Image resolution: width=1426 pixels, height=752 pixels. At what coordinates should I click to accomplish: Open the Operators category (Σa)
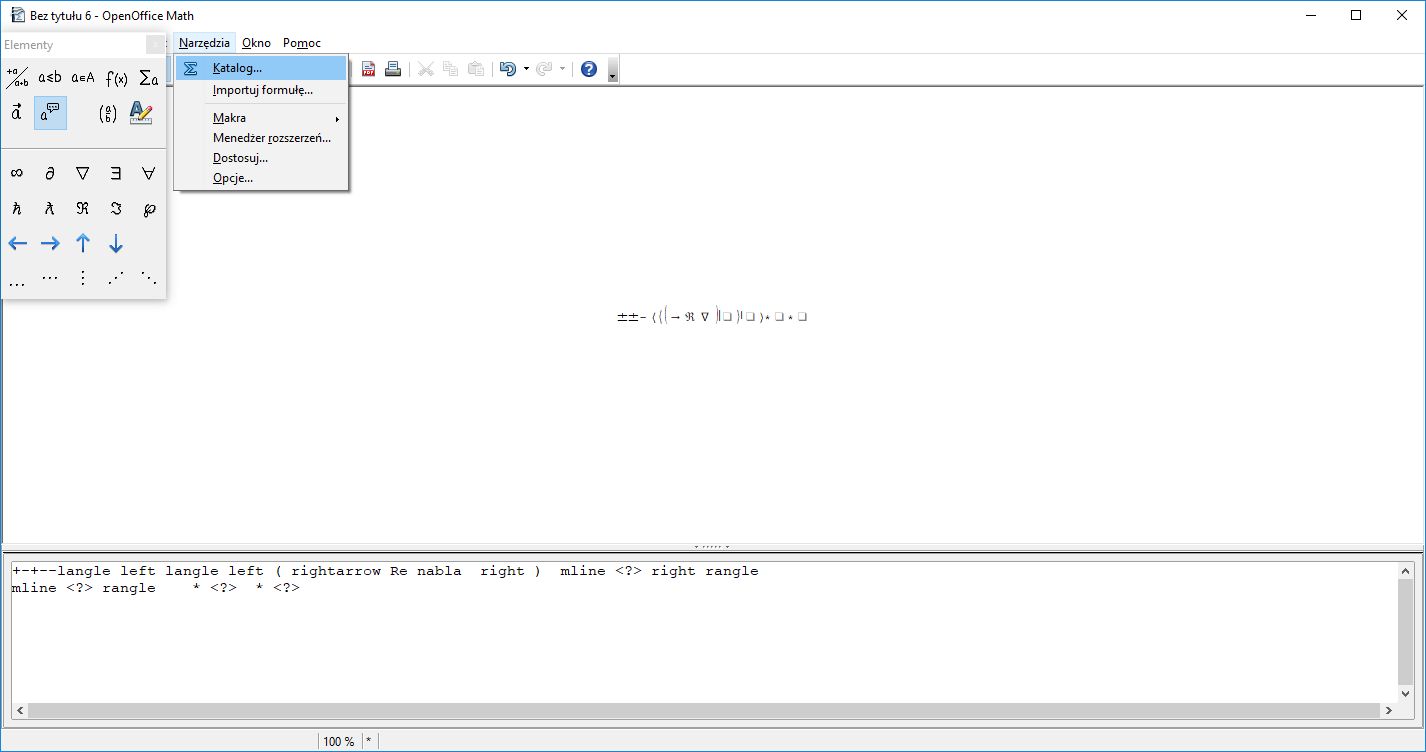[x=149, y=78]
